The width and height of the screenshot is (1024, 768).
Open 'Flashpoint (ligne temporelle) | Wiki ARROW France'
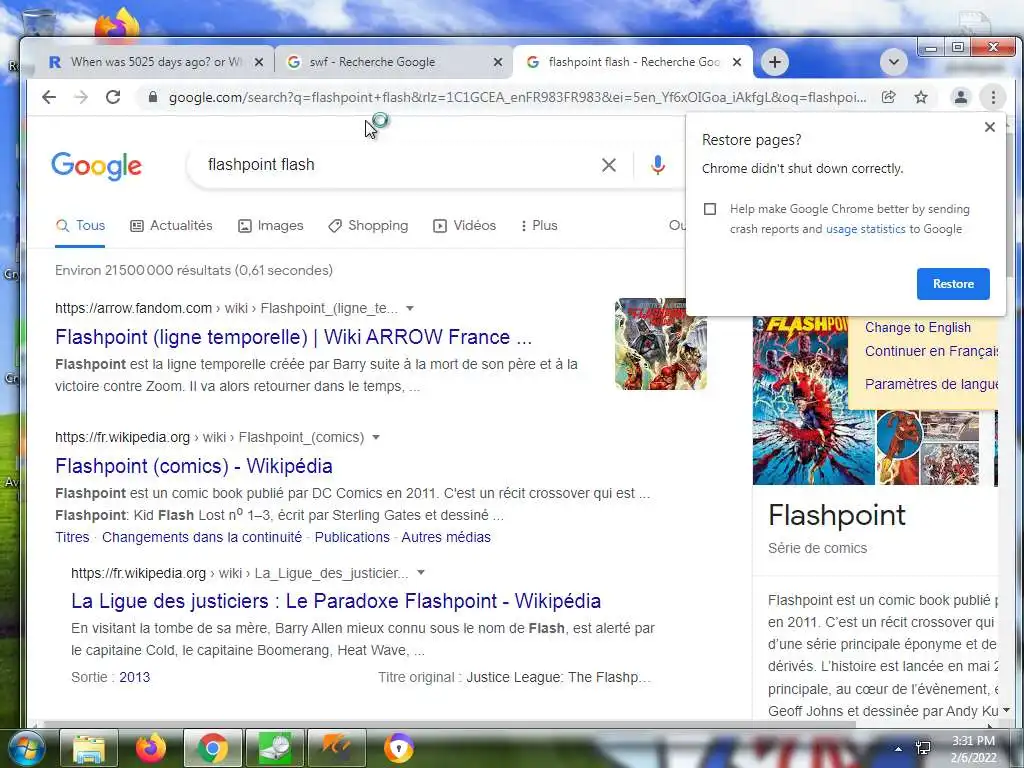coord(293,337)
